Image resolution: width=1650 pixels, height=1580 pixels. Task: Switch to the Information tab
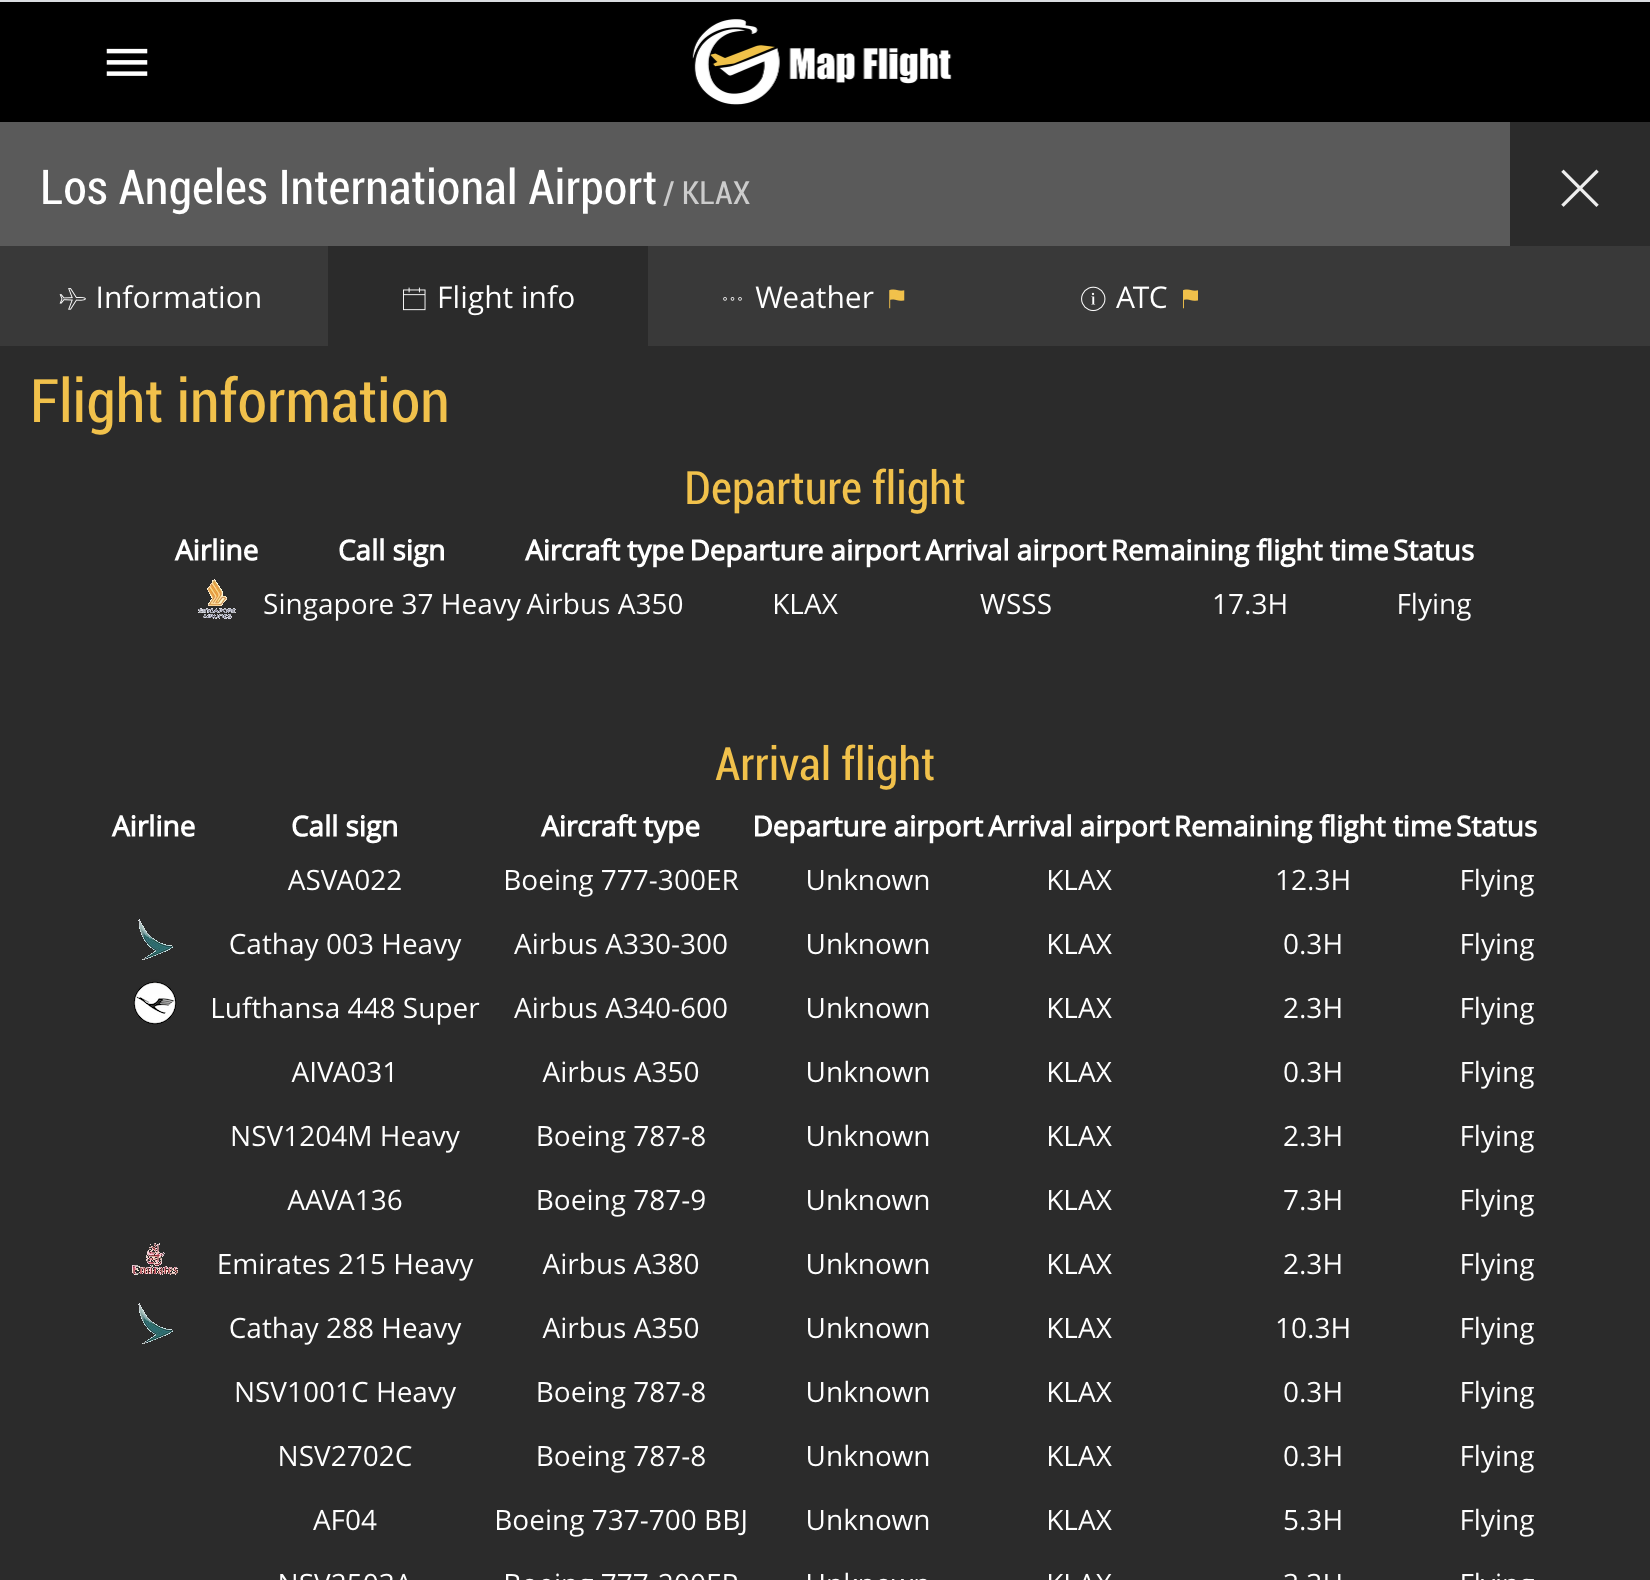162,297
